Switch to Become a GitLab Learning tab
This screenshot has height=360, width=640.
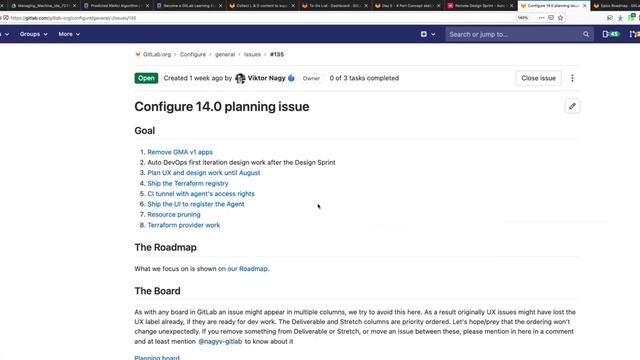coord(188,6)
